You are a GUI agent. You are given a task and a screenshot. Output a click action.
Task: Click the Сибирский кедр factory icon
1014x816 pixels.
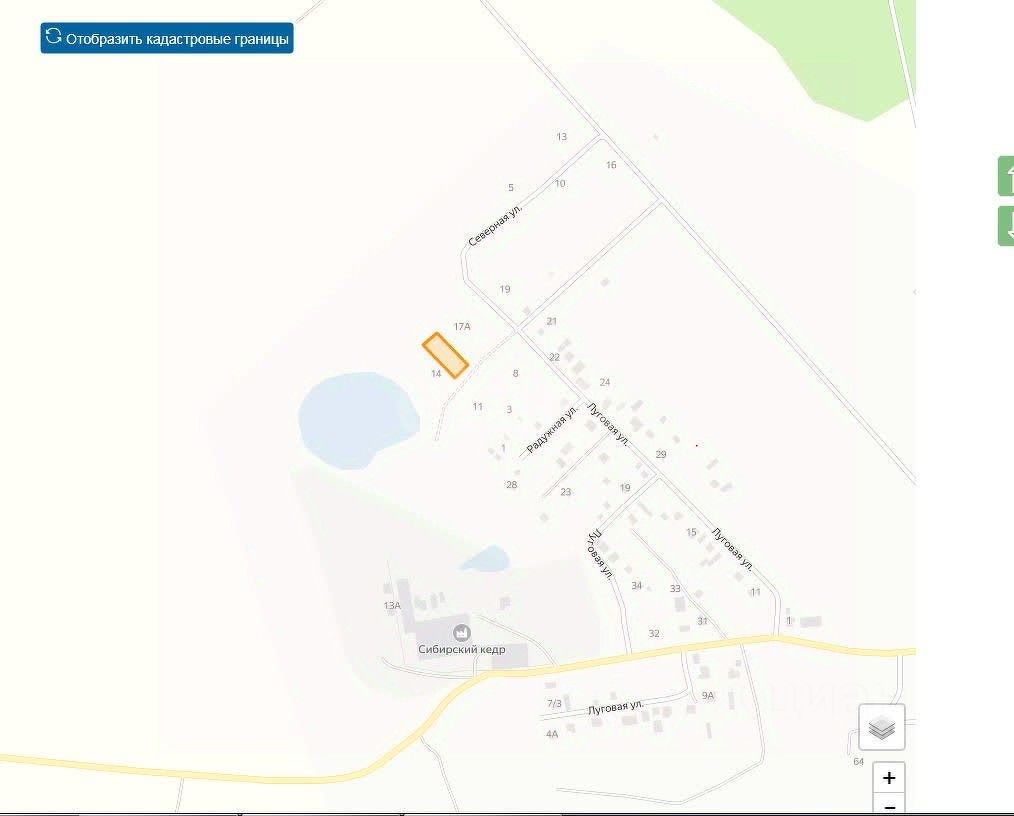coord(461,632)
